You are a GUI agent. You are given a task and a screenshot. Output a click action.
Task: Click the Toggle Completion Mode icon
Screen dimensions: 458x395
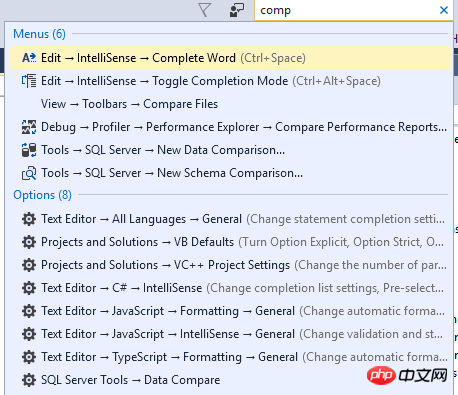pos(29,81)
